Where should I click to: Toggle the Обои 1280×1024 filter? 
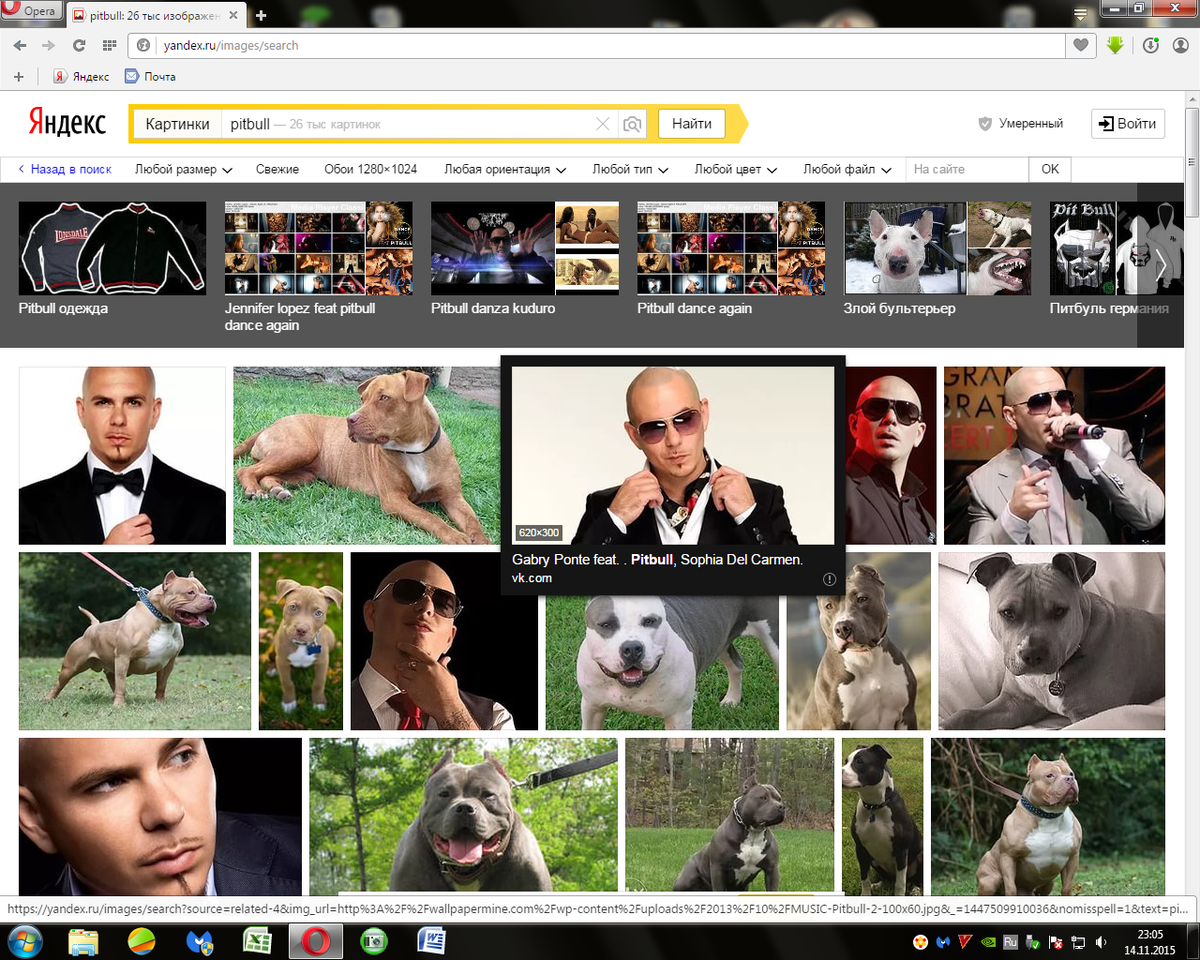tap(371, 169)
